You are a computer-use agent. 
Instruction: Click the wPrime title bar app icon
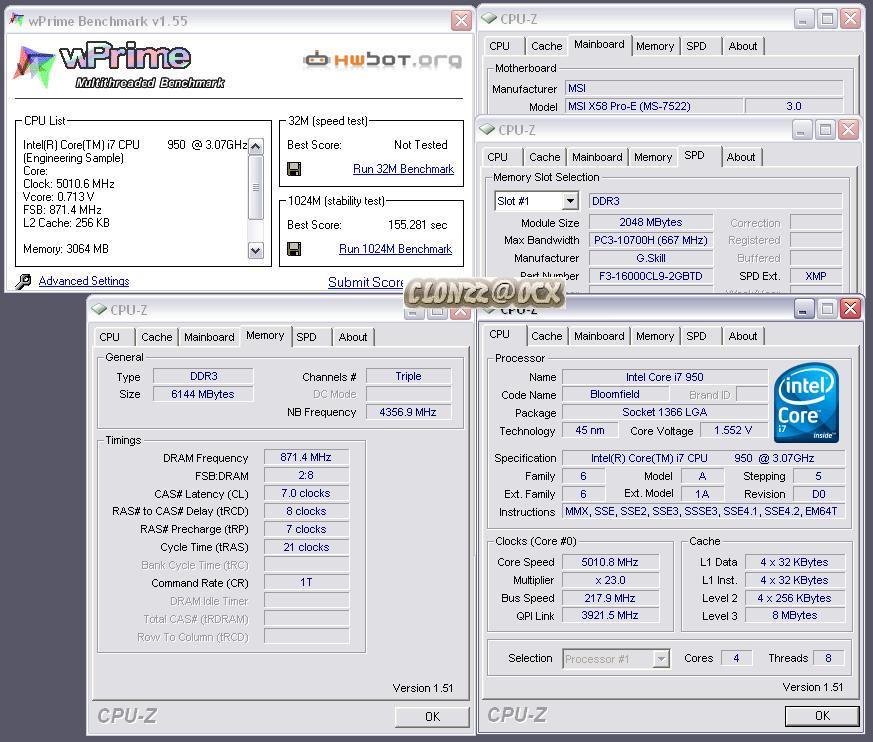pyautogui.click(x=17, y=20)
